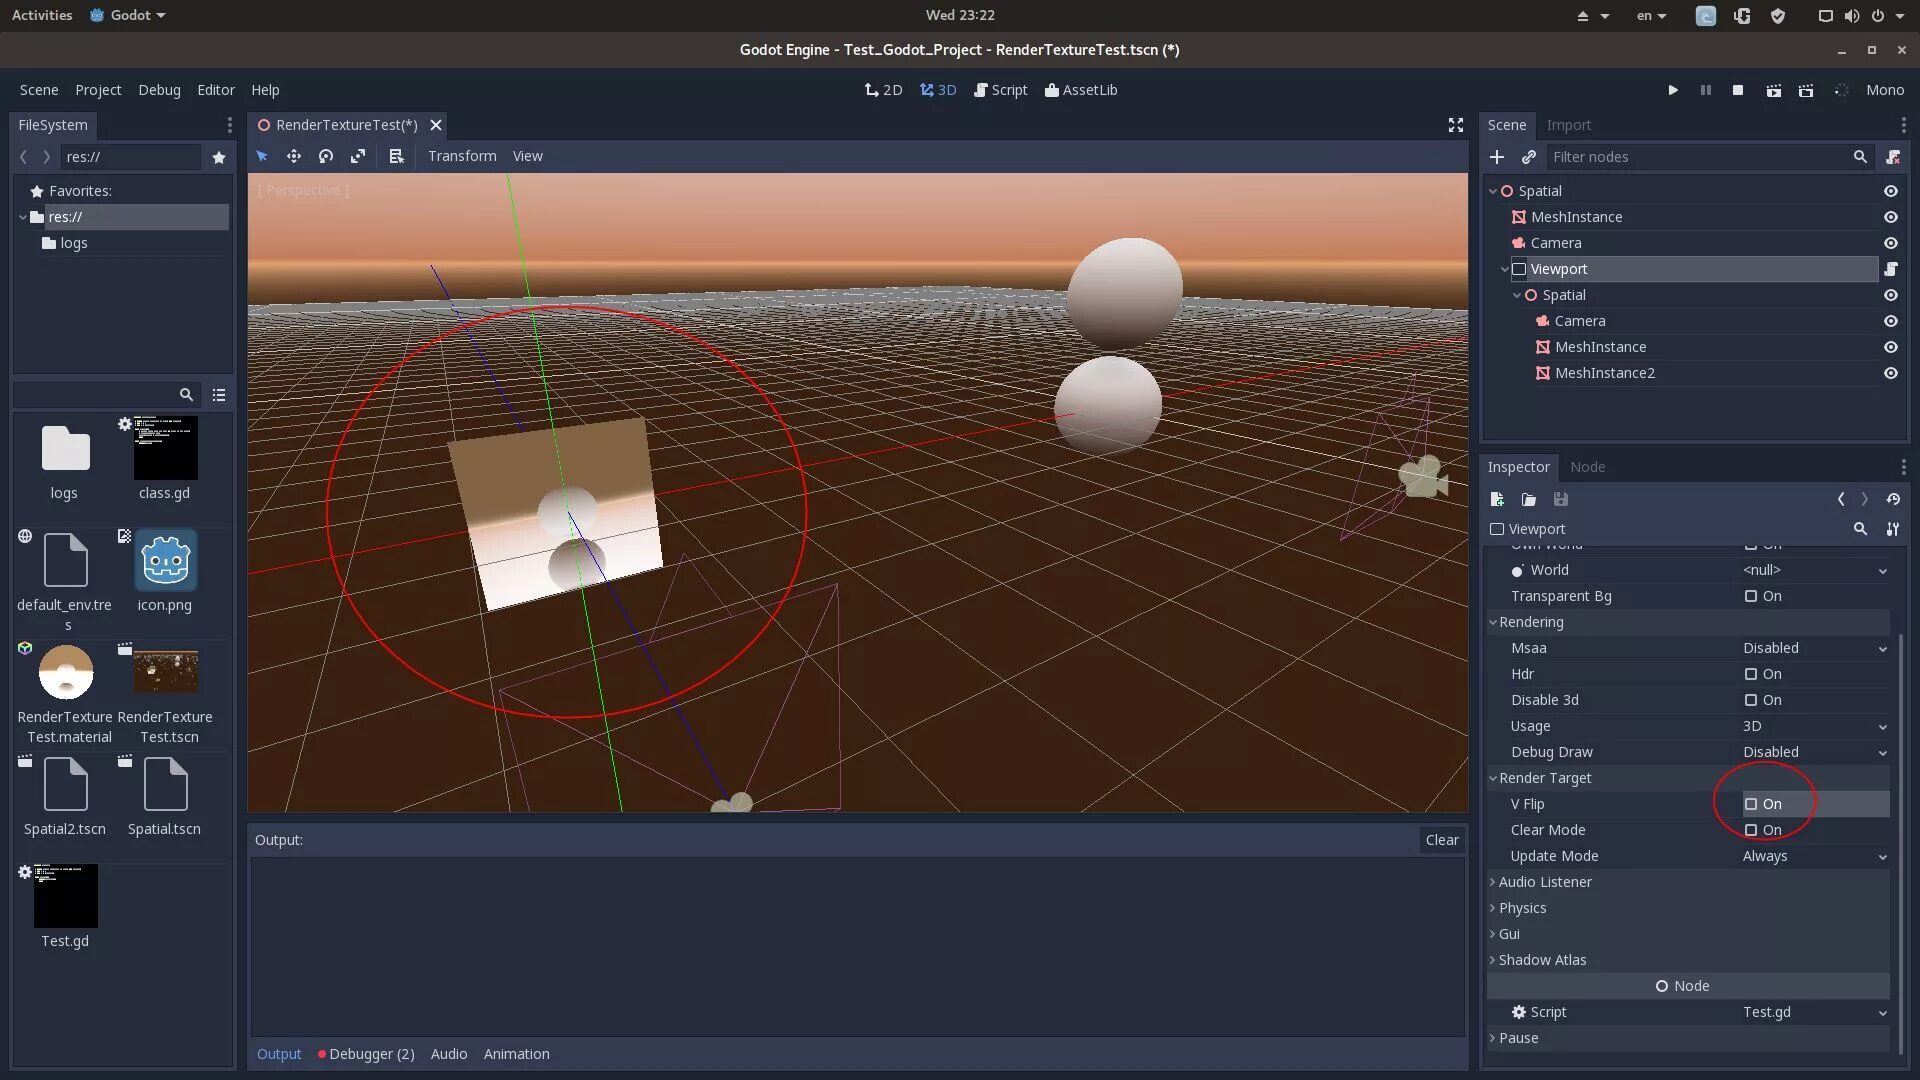Open Inspector object history icon
Viewport: 1920px width, 1080px height.
(1893, 499)
